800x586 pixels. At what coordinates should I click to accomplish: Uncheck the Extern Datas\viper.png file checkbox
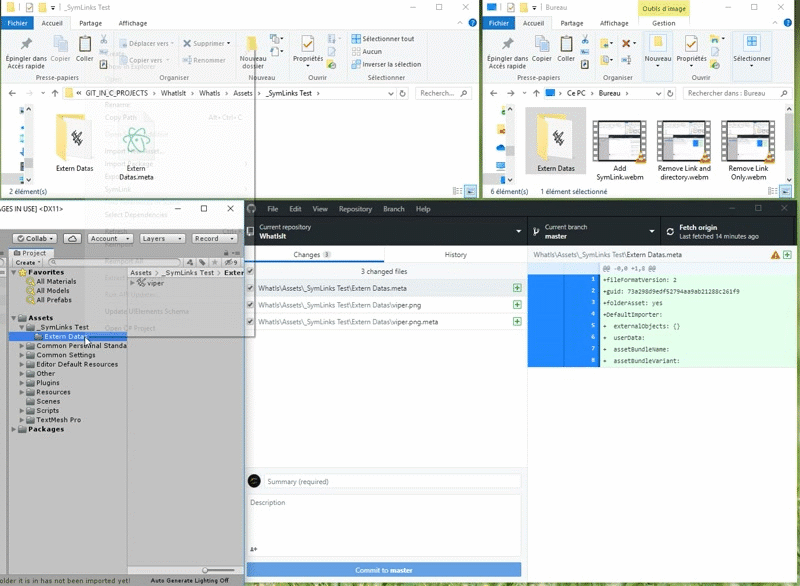tap(250, 305)
